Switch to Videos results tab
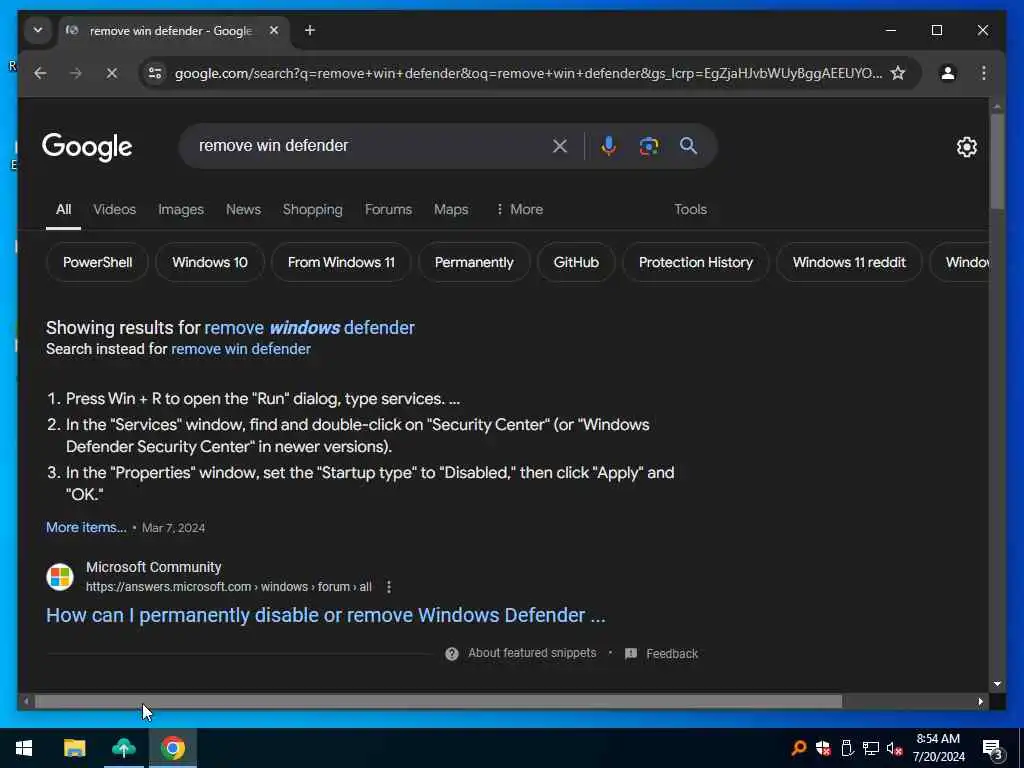The height and width of the screenshot is (768, 1024). pyautogui.click(x=114, y=210)
